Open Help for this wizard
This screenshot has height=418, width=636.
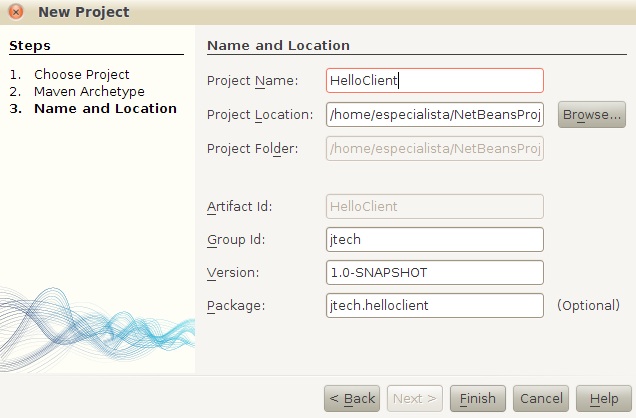pos(603,398)
